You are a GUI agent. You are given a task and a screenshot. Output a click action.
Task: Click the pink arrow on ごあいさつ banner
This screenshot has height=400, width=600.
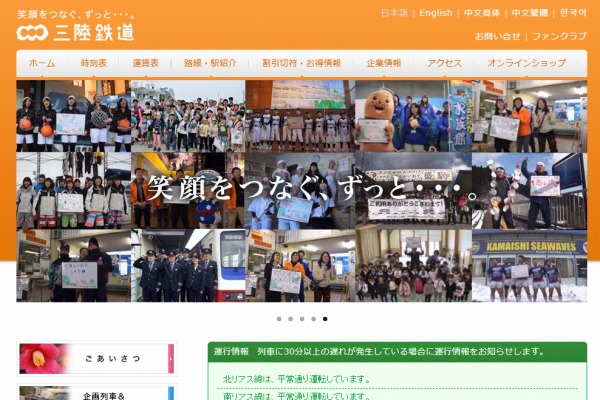click(171, 359)
